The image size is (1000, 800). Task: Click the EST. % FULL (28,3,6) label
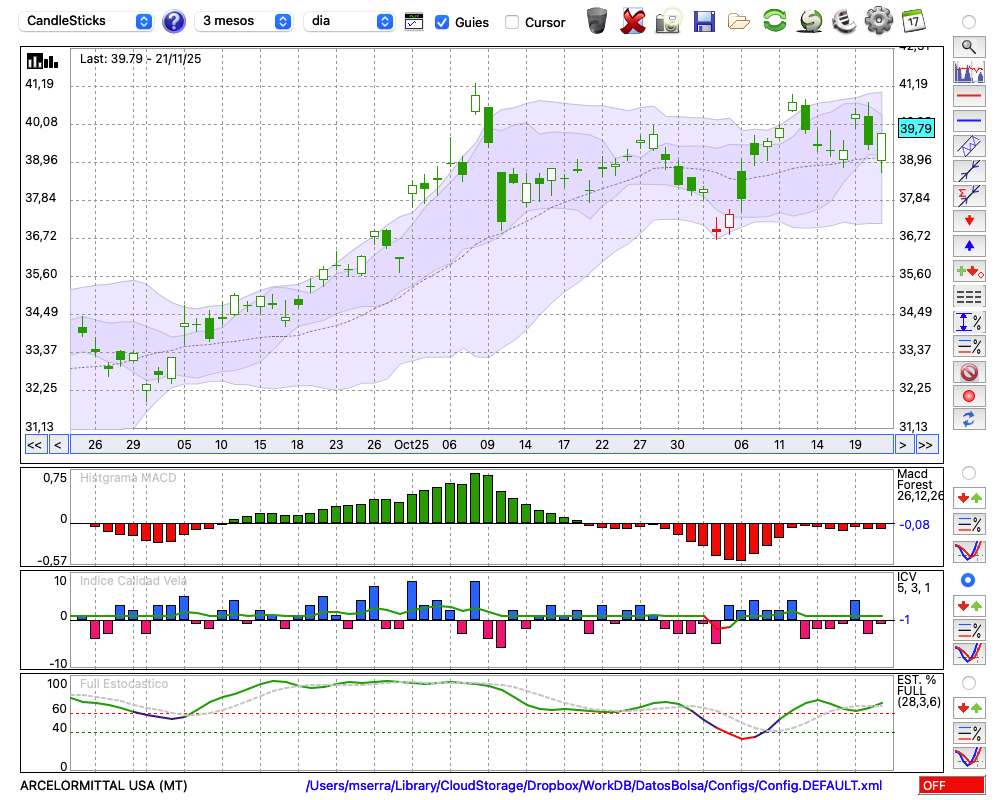(918, 691)
